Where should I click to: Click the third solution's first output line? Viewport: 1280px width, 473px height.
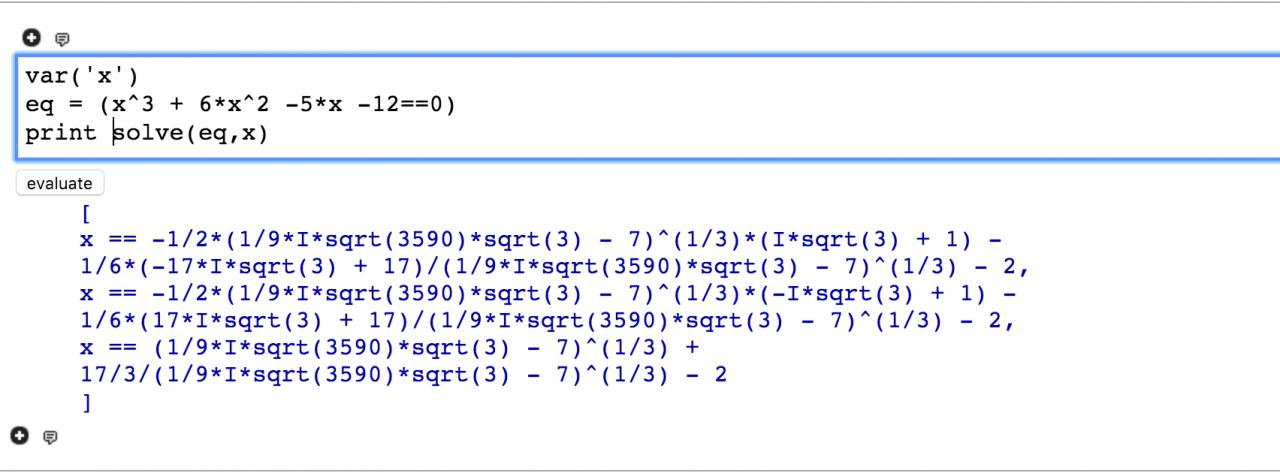[390, 349]
